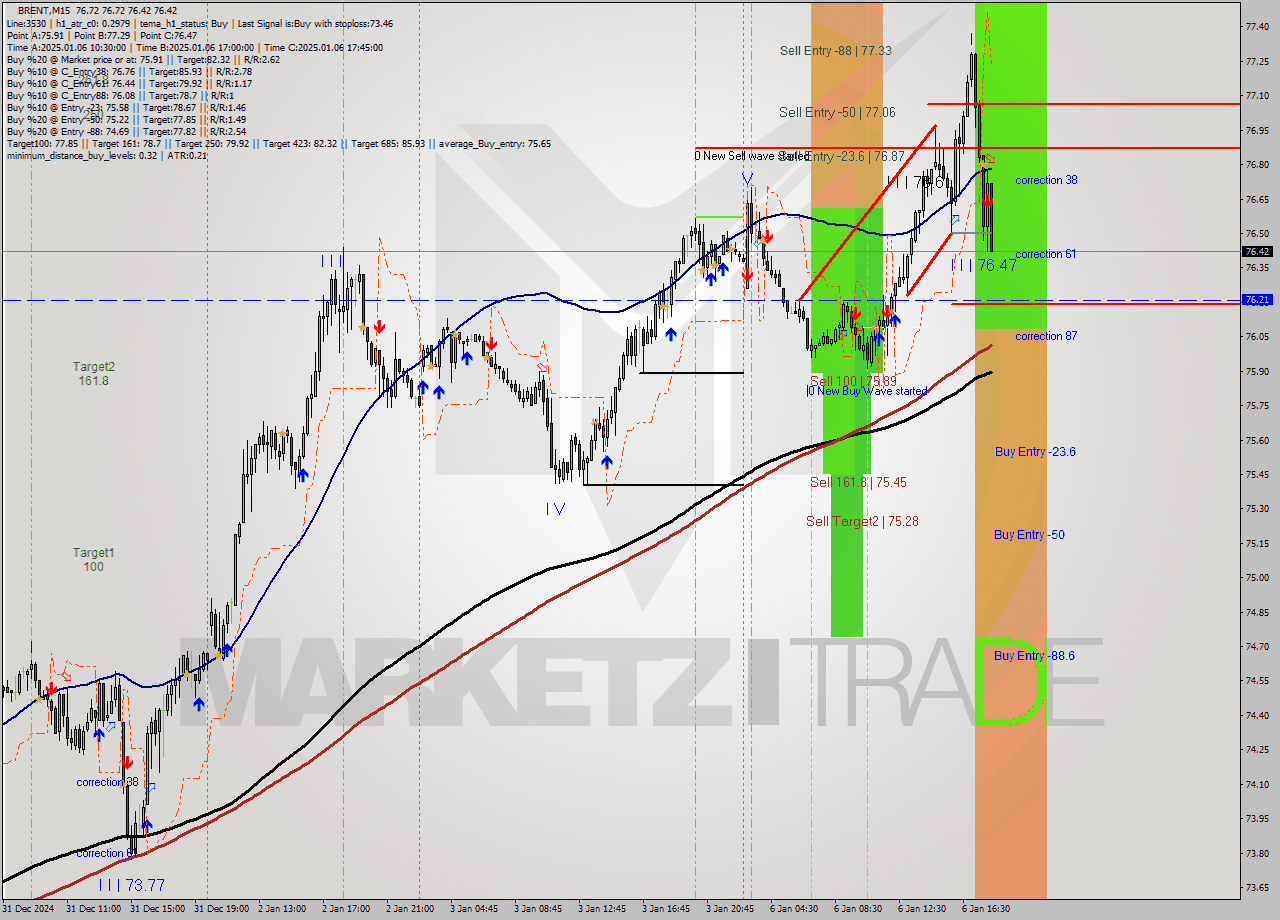This screenshot has width=1280, height=920.
Task: Click the 'BRENT,M15' chart title text
Action: tap(44, 10)
